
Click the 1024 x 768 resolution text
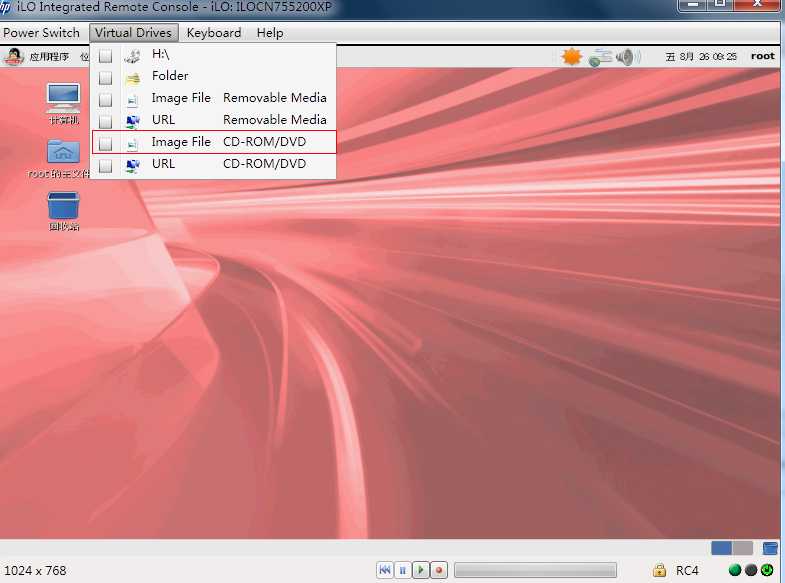[x=35, y=570]
